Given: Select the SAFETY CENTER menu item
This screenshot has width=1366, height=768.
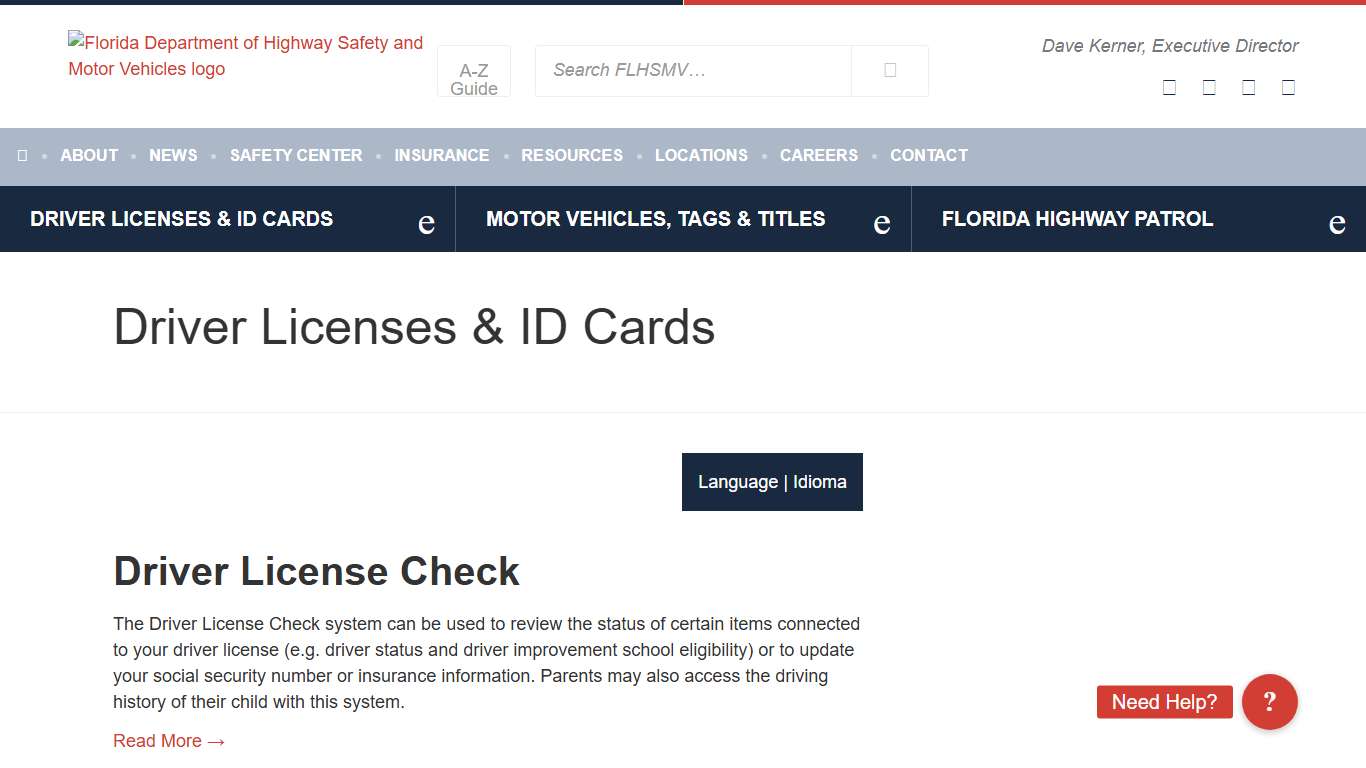Looking at the screenshot, I should [x=296, y=155].
